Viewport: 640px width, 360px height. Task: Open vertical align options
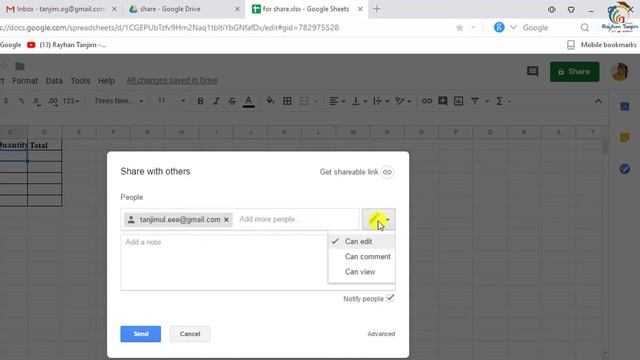[x=359, y=101]
